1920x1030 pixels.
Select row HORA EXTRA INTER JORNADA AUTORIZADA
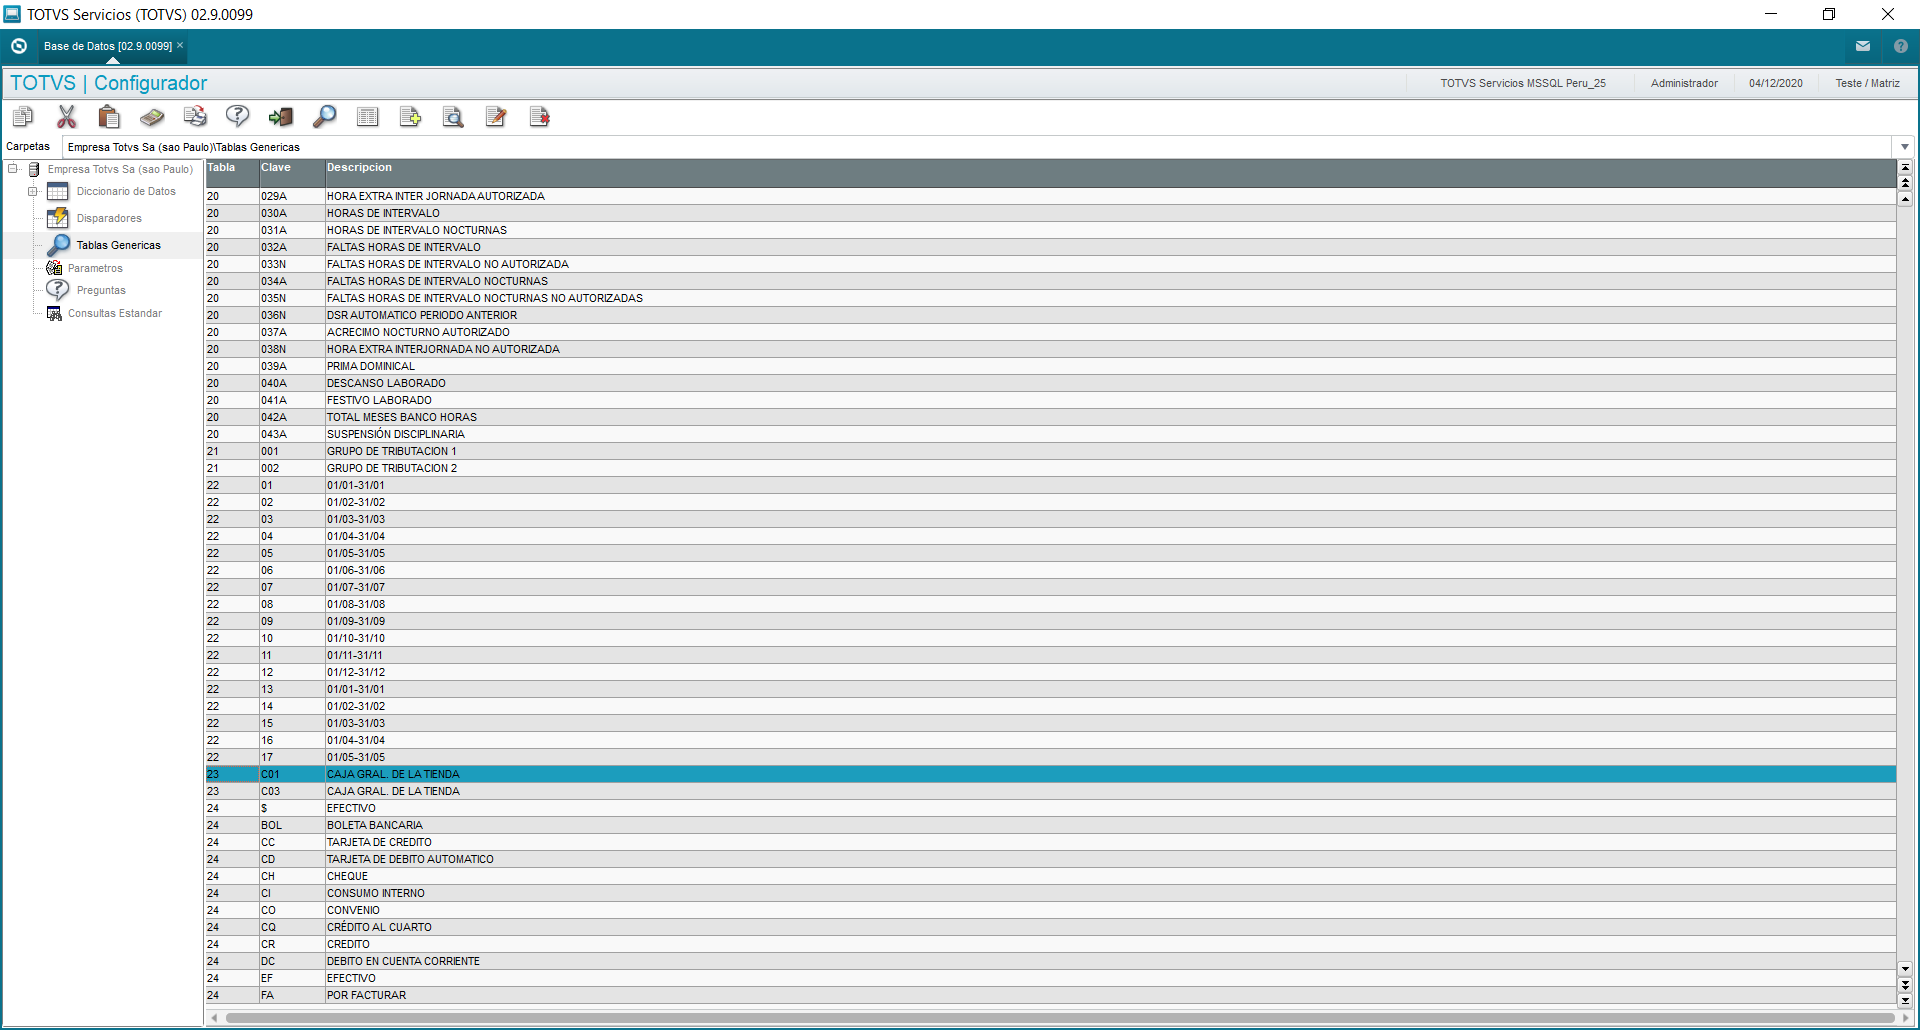(1050, 196)
